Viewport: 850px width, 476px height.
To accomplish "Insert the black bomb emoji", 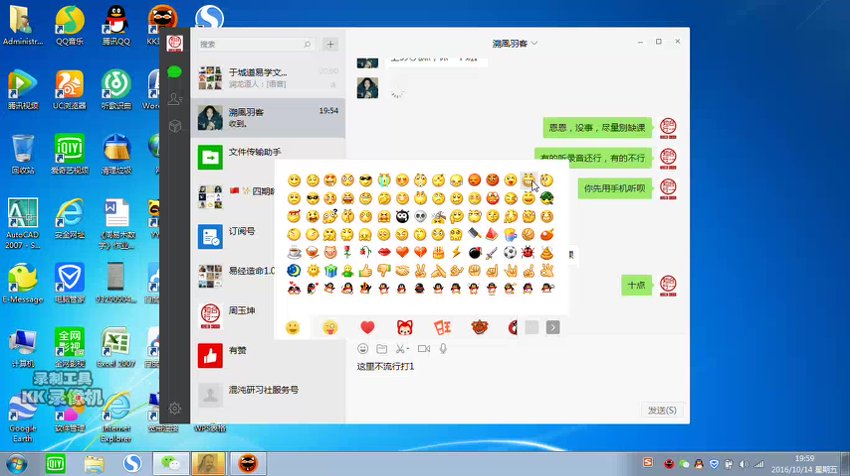I will tap(474, 253).
